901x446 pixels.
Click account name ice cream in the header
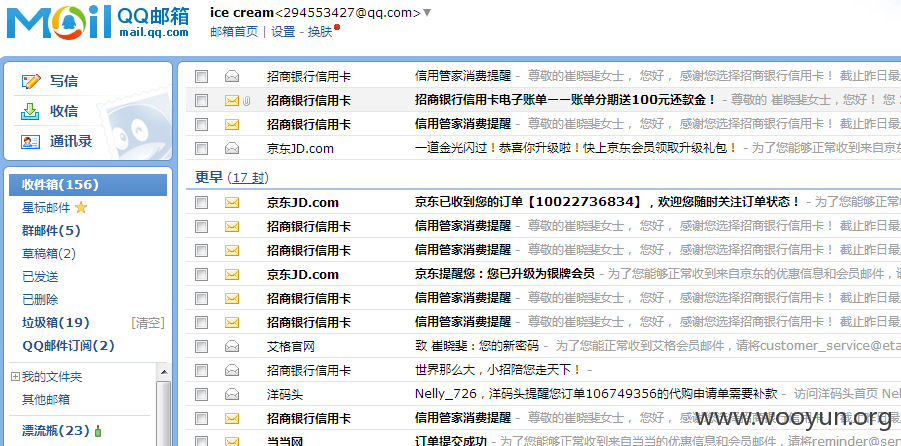coord(242,13)
